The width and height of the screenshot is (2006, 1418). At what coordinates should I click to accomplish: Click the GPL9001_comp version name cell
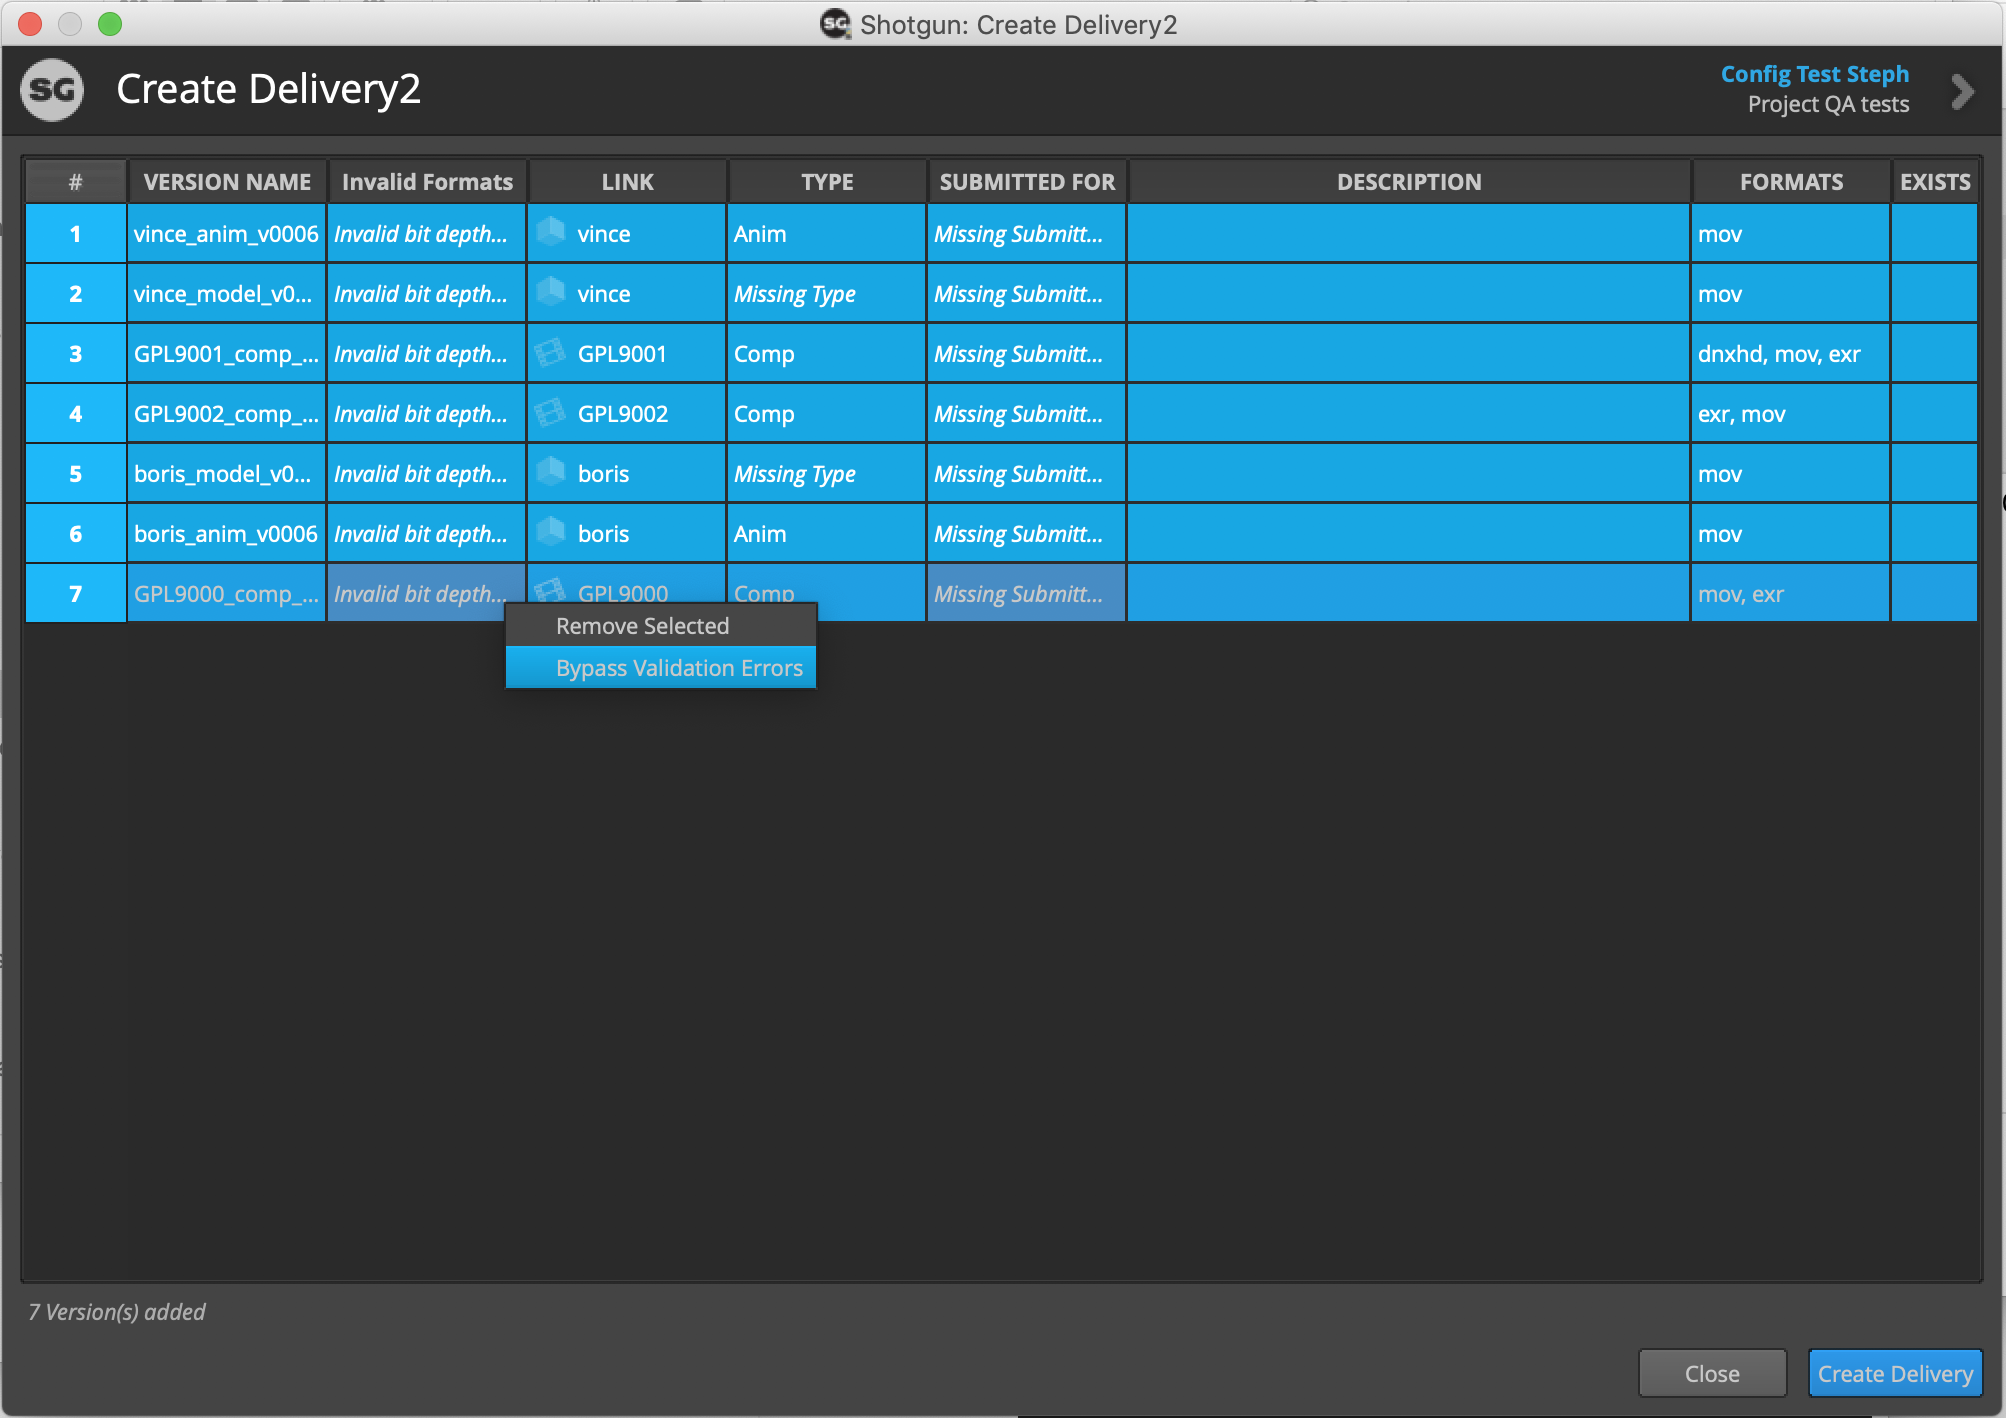coord(227,354)
